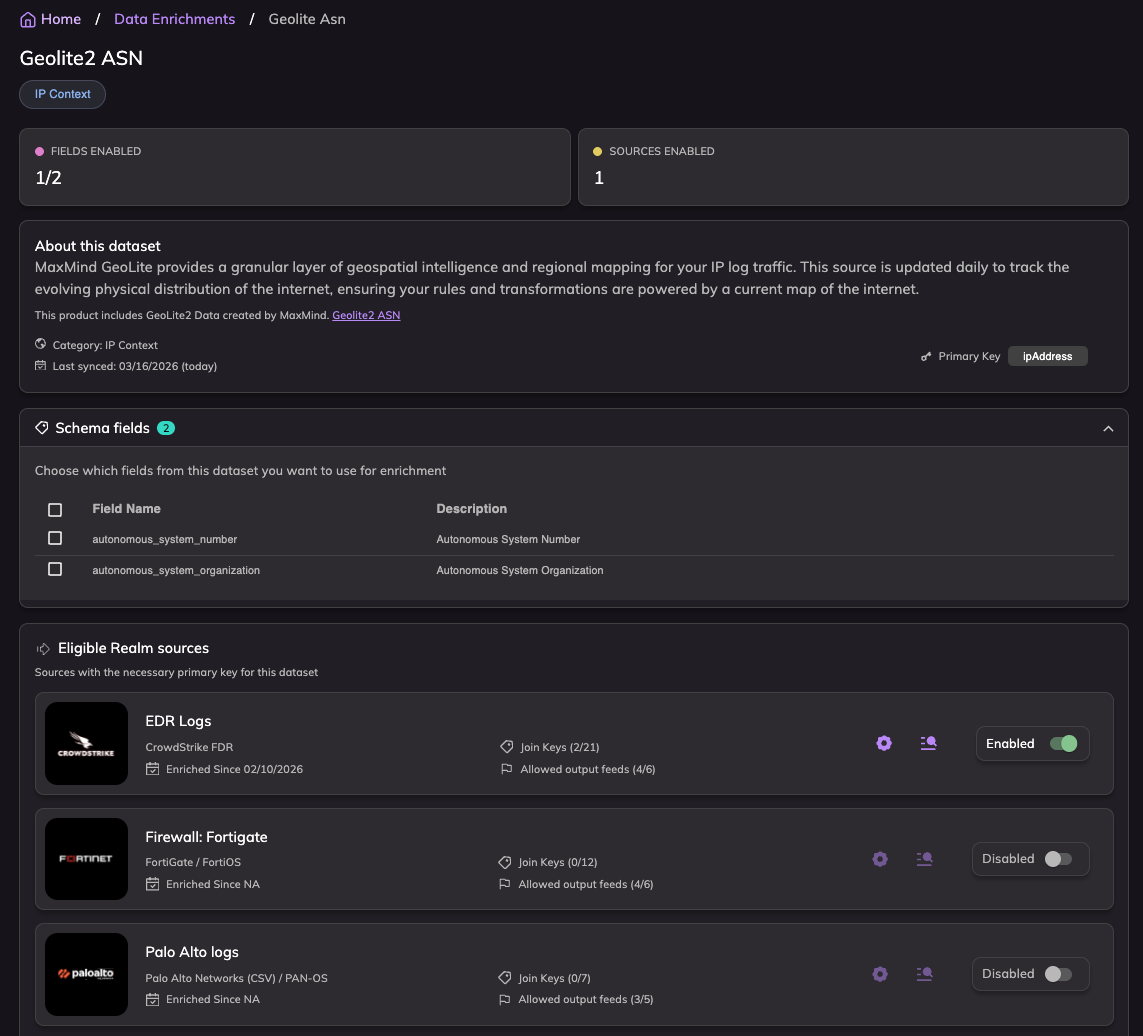Click the Home icon in breadcrumb

tap(28, 20)
